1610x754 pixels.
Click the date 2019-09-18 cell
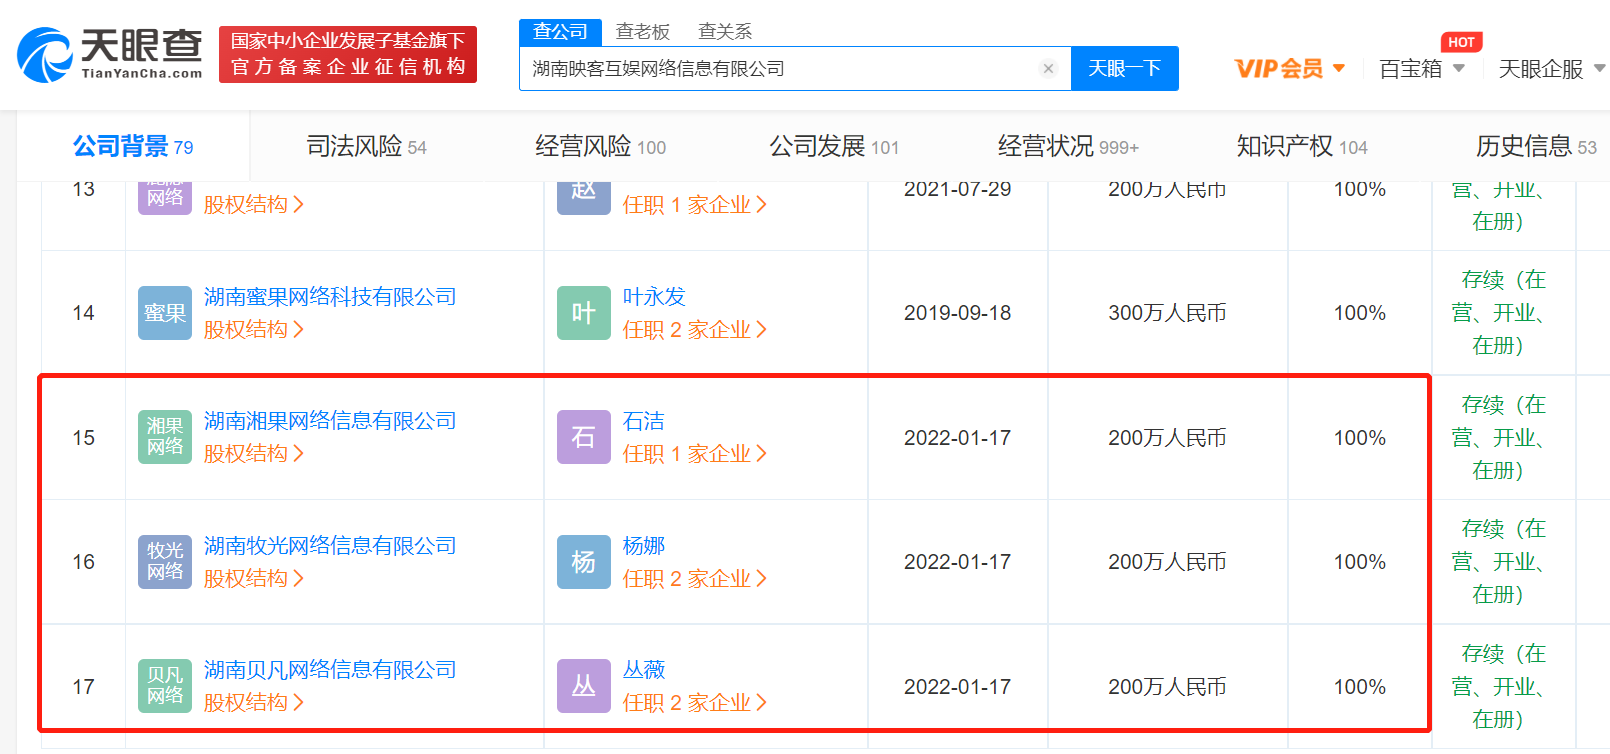click(x=957, y=313)
